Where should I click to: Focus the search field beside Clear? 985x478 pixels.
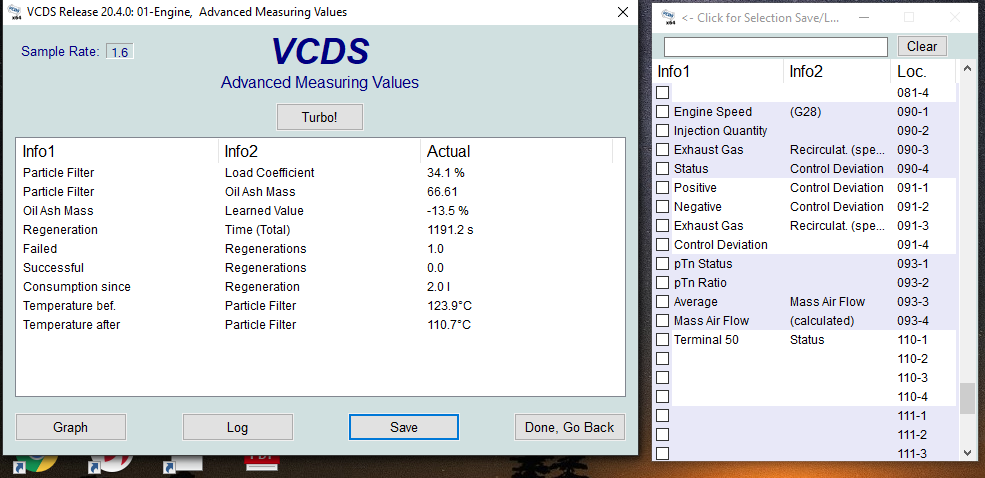point(775,47)
